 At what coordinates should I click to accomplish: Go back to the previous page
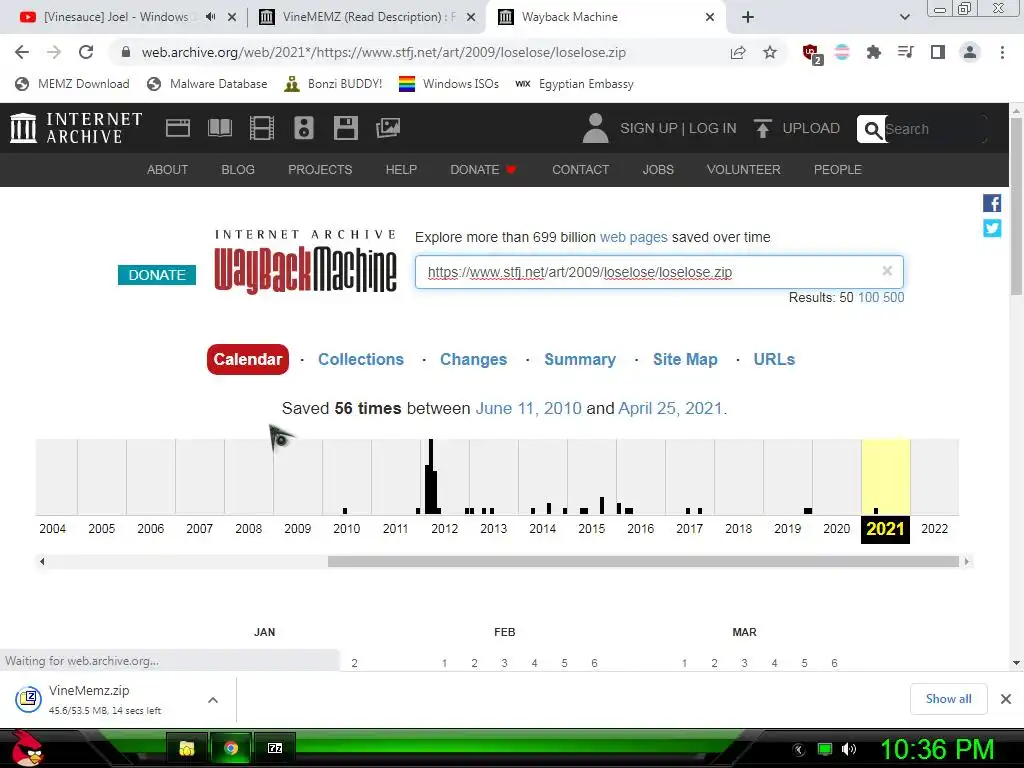click(22, 52)
